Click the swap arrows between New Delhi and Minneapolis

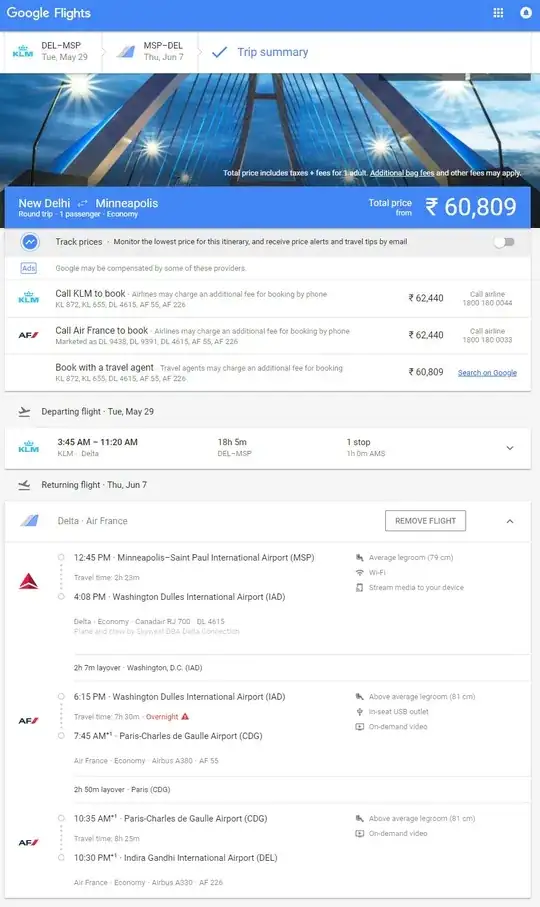(x=83, y=203)
